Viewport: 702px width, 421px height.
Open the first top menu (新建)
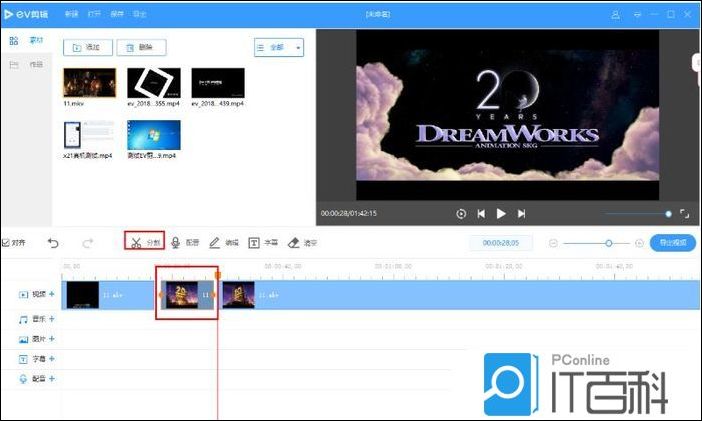(x=71, y=14)
